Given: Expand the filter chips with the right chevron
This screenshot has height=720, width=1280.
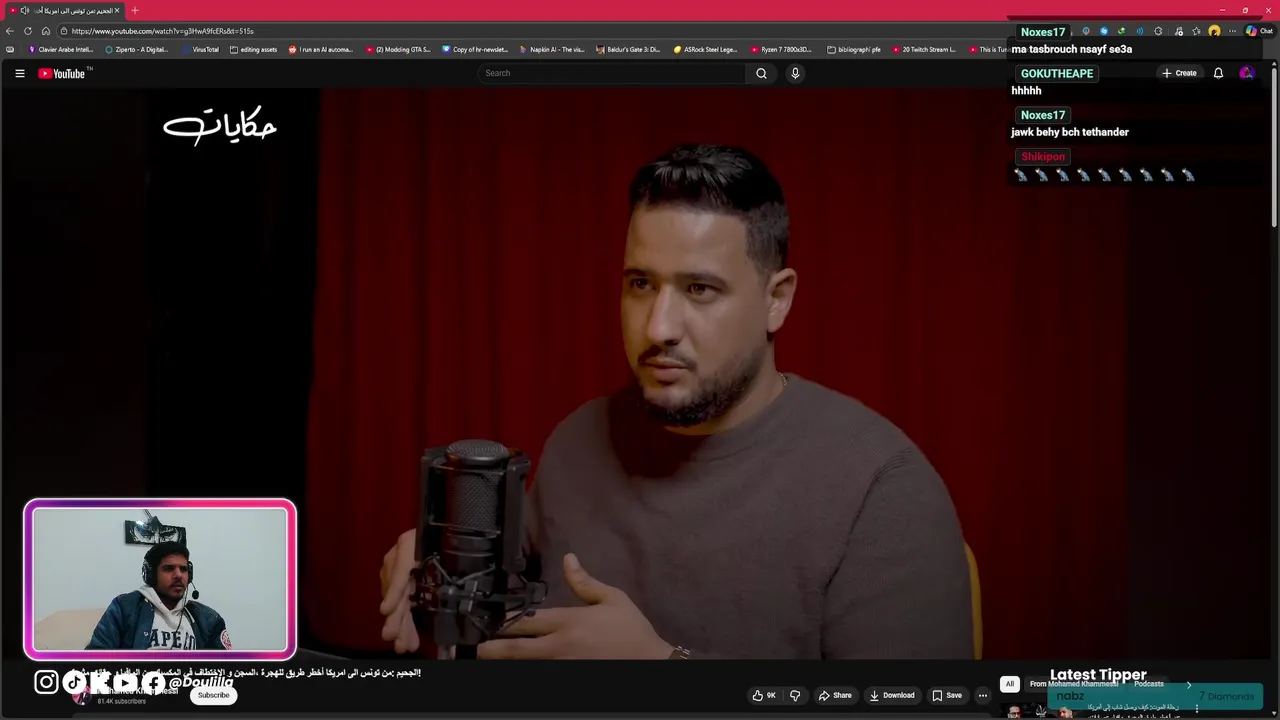Looking at the screenshot, I should click(1188, 684).
